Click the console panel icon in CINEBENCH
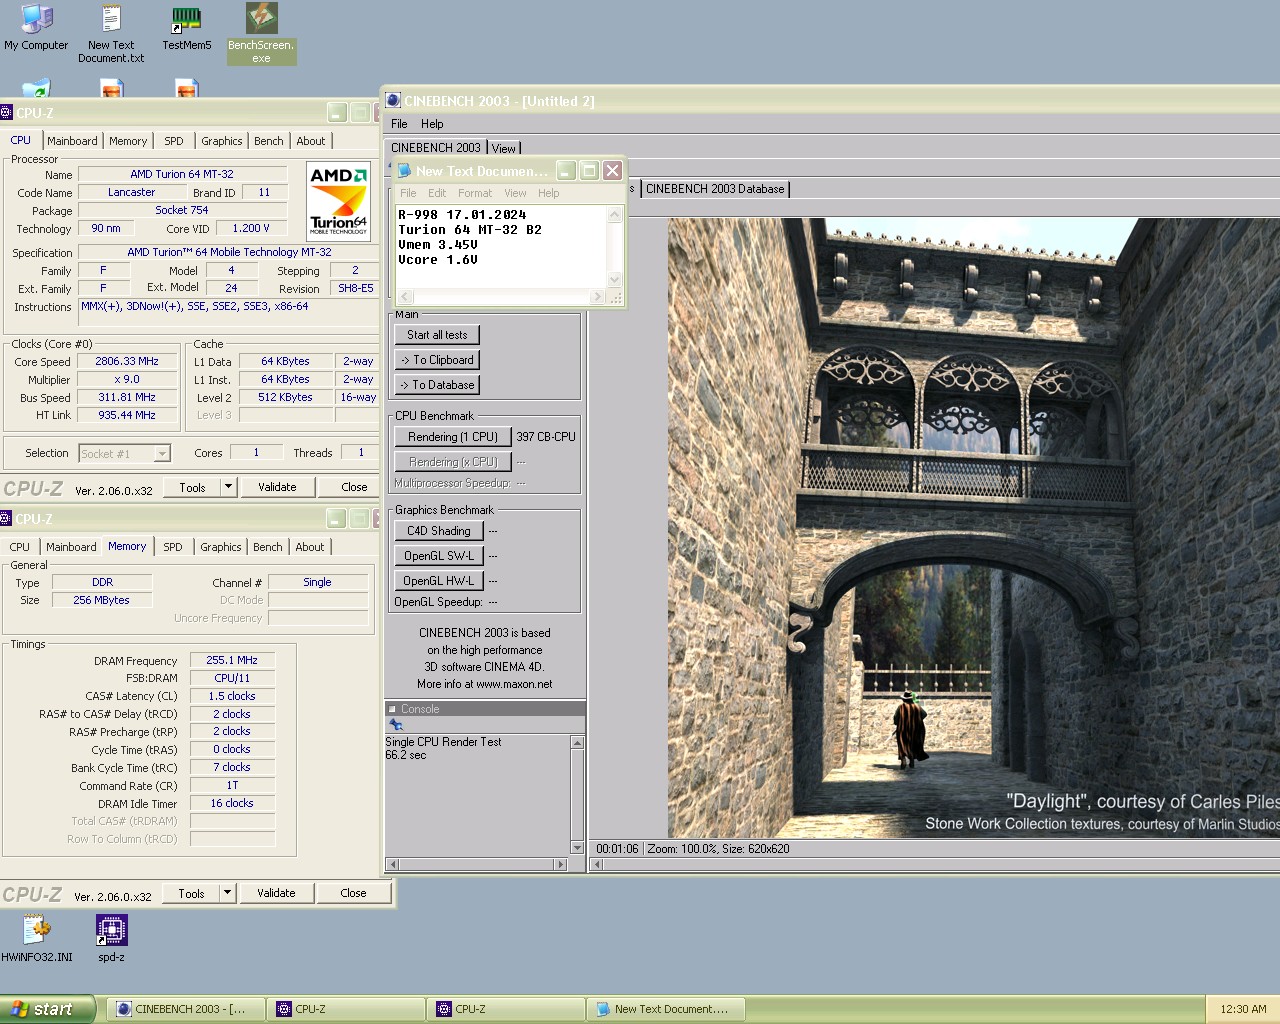 tap(396, 725)
